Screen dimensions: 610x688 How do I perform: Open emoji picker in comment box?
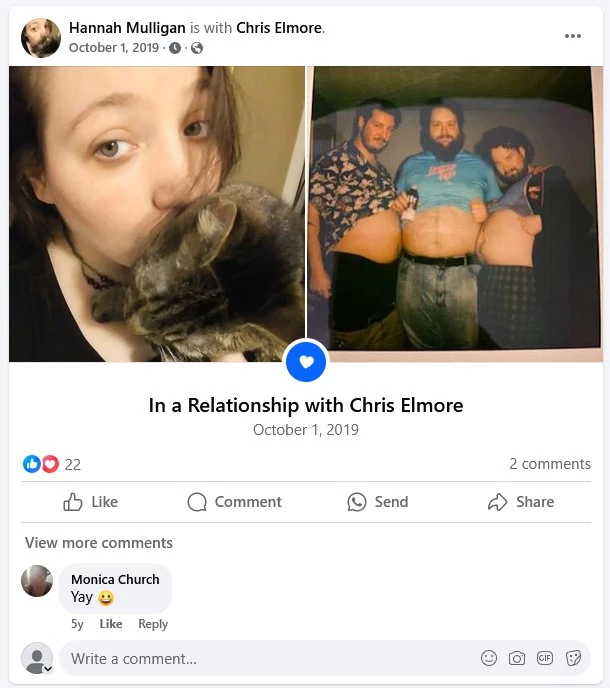tap(489, 658)
